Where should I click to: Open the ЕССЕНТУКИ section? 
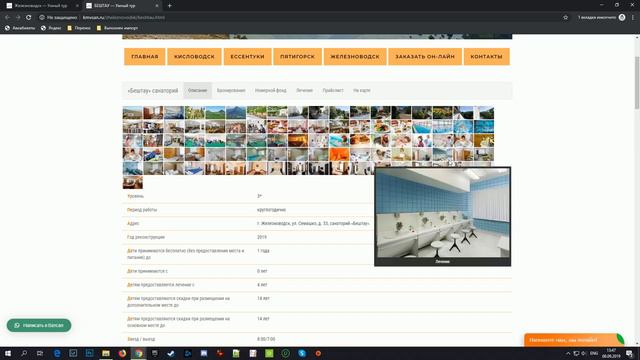247,57
